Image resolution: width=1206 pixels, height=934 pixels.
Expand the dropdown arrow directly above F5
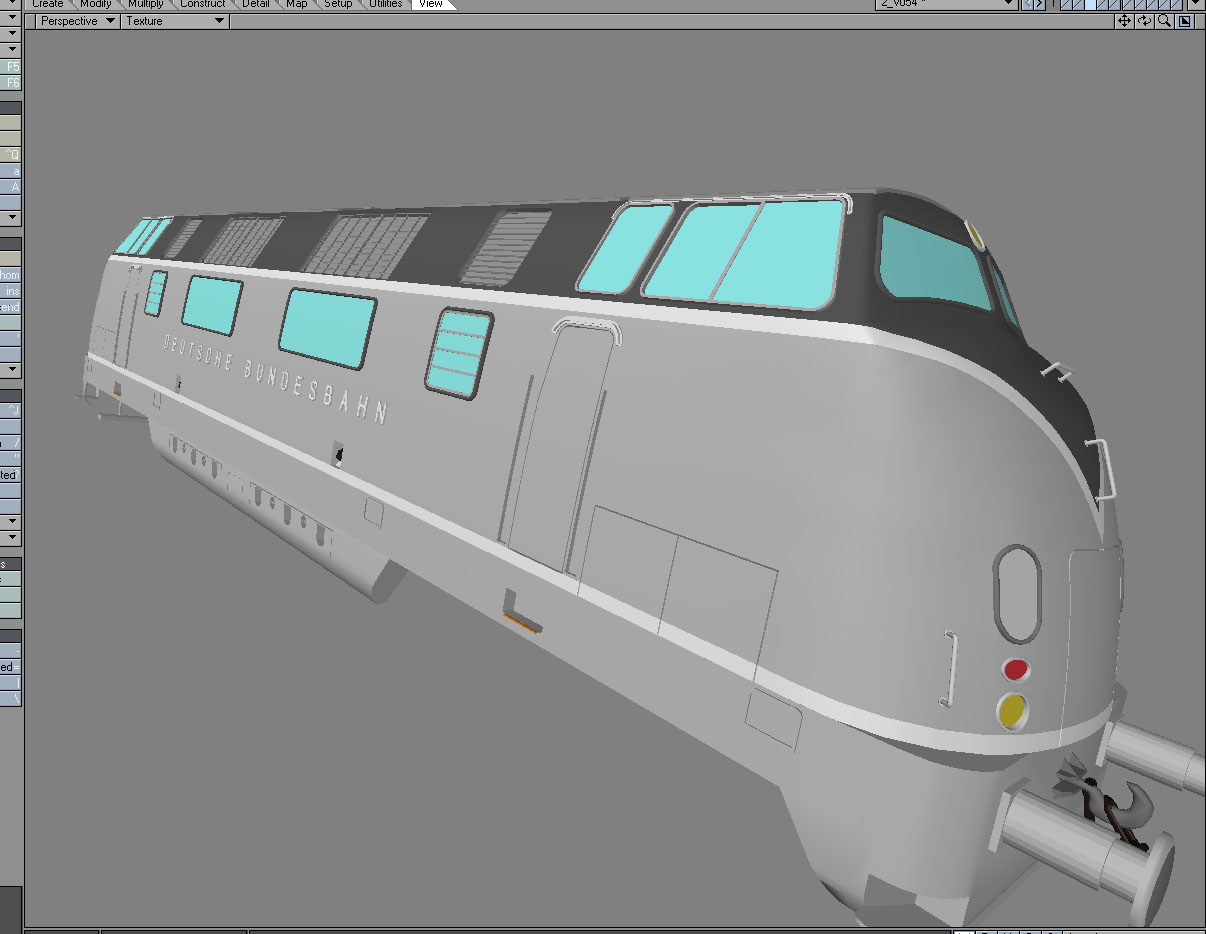click(11, 49)
